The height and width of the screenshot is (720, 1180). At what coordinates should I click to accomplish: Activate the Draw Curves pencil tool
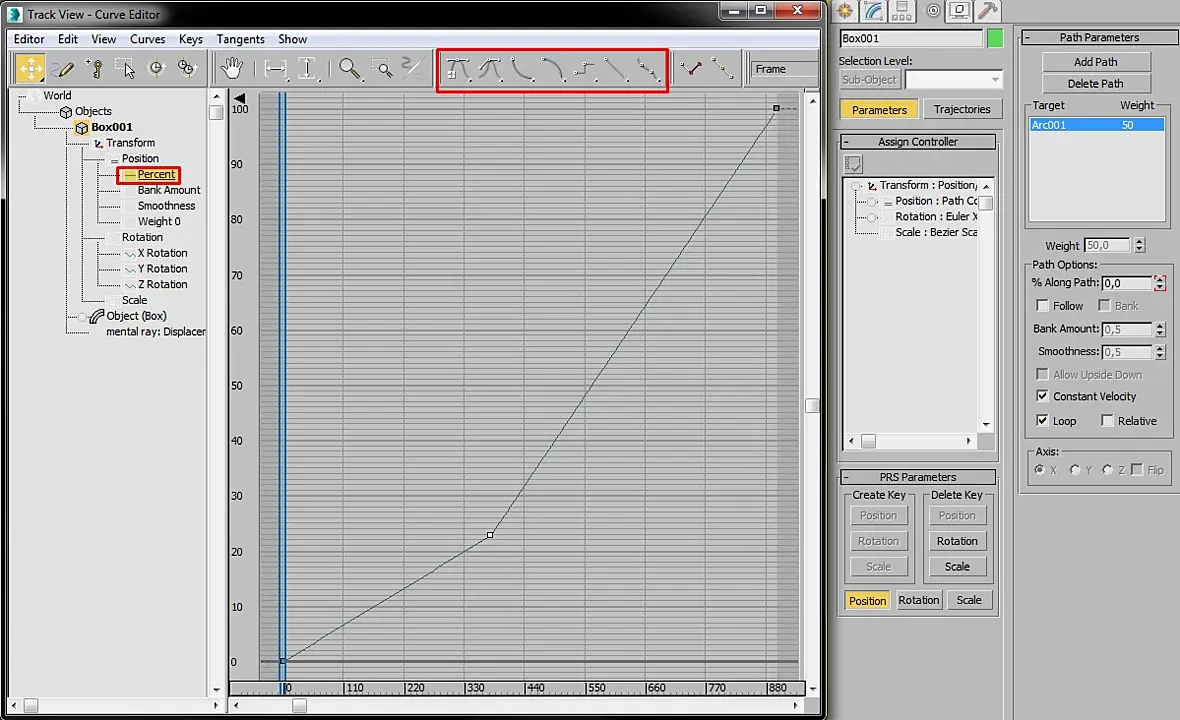(x=63, y=68)
